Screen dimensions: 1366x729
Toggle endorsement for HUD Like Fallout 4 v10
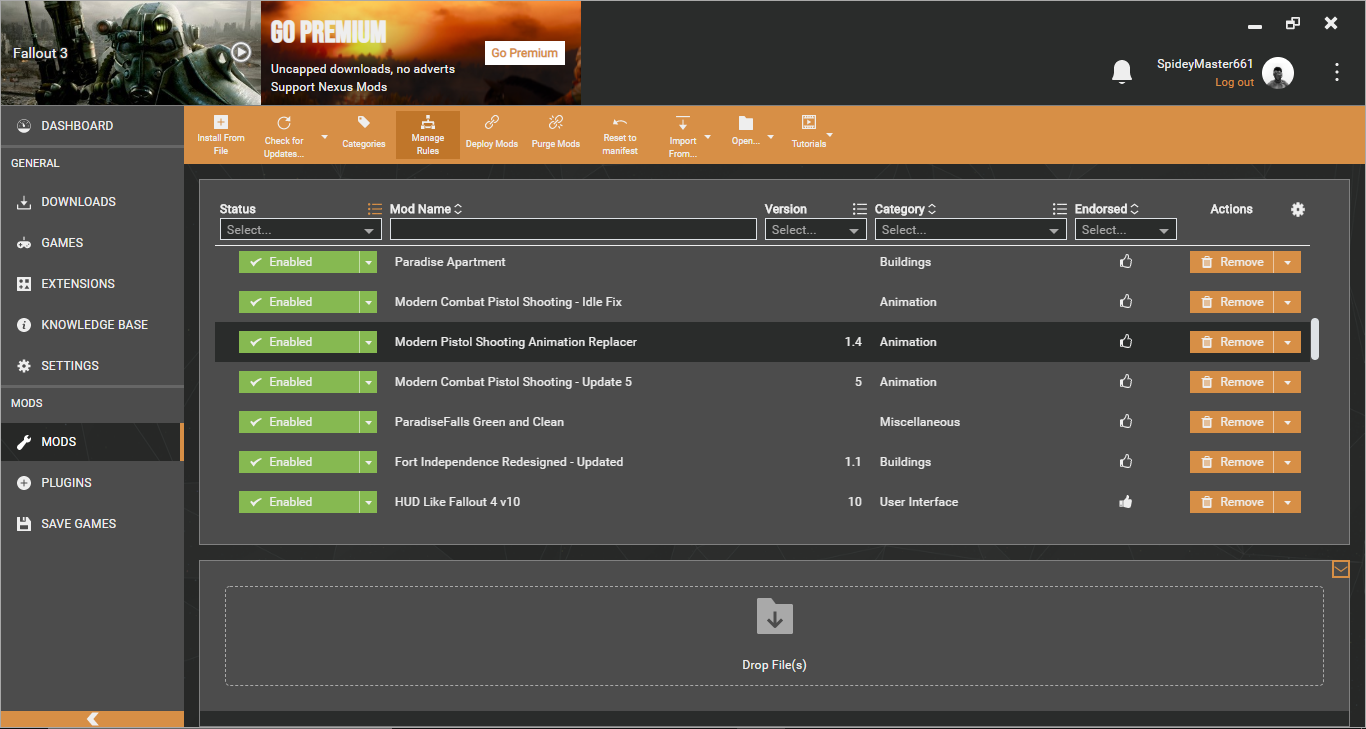tap(1126, 502)
